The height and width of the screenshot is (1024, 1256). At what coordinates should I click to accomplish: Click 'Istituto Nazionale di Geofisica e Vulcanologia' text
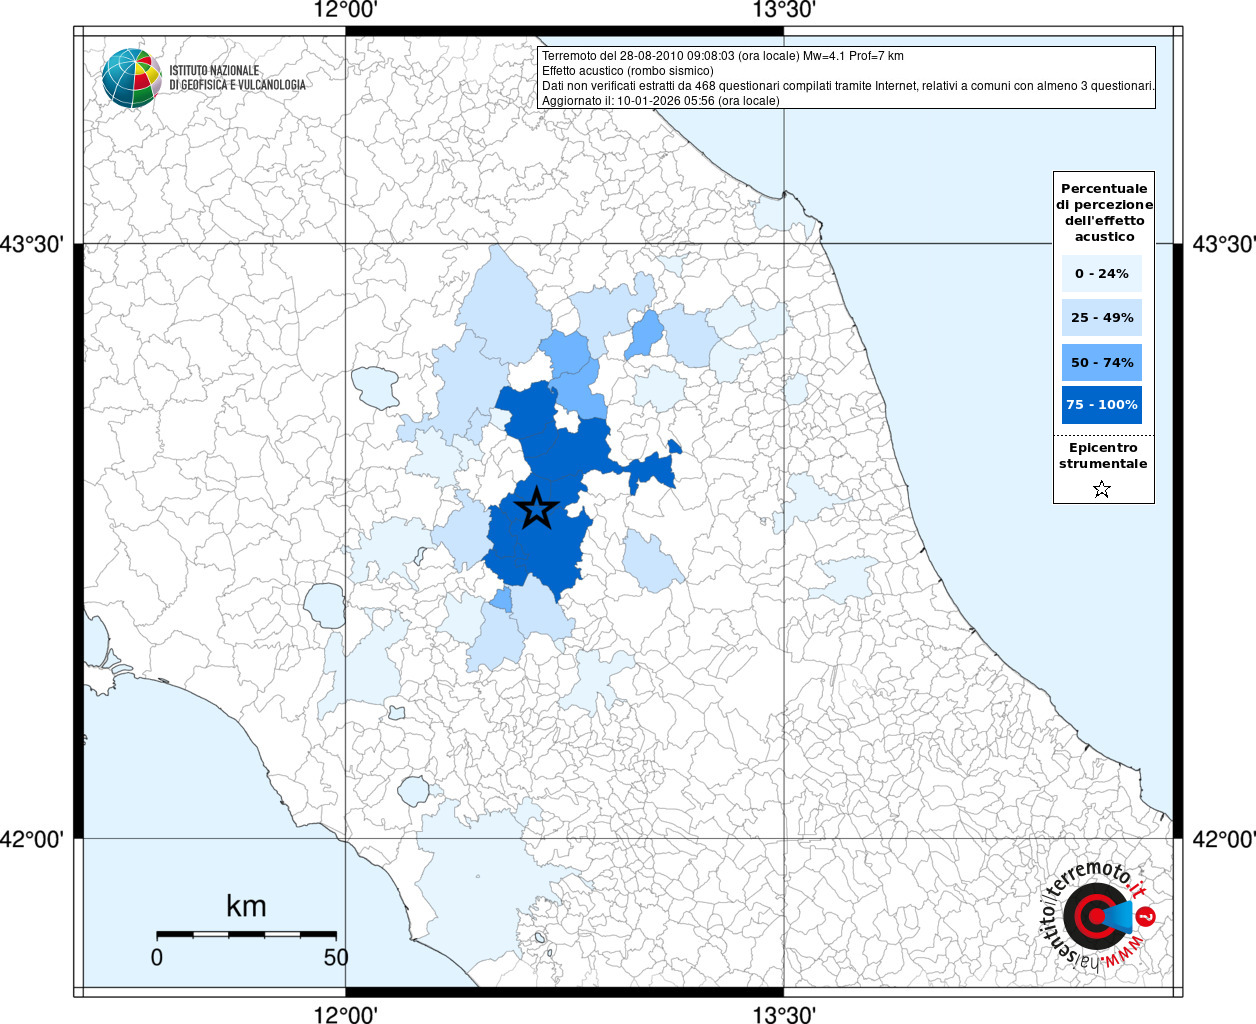pyautogui.click(x=237, y=78)
